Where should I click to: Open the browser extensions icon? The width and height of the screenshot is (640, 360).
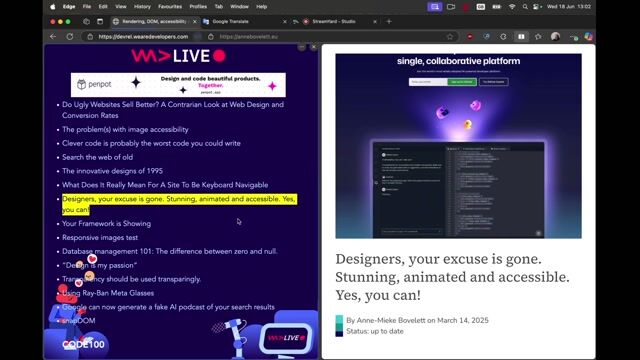pyautogui.click(x=503, y=37)
